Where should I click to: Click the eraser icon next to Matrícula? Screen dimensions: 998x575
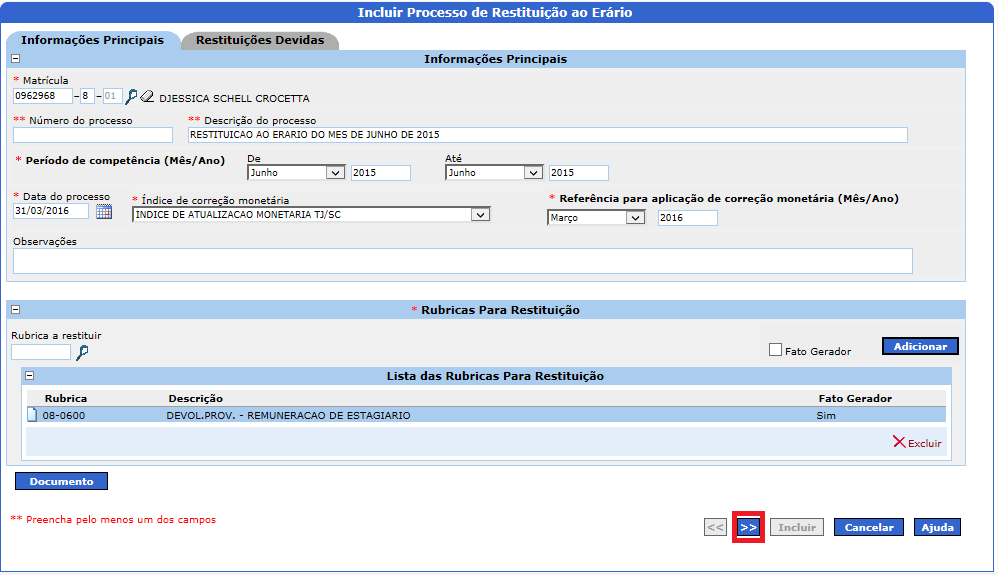pos(148,97)
